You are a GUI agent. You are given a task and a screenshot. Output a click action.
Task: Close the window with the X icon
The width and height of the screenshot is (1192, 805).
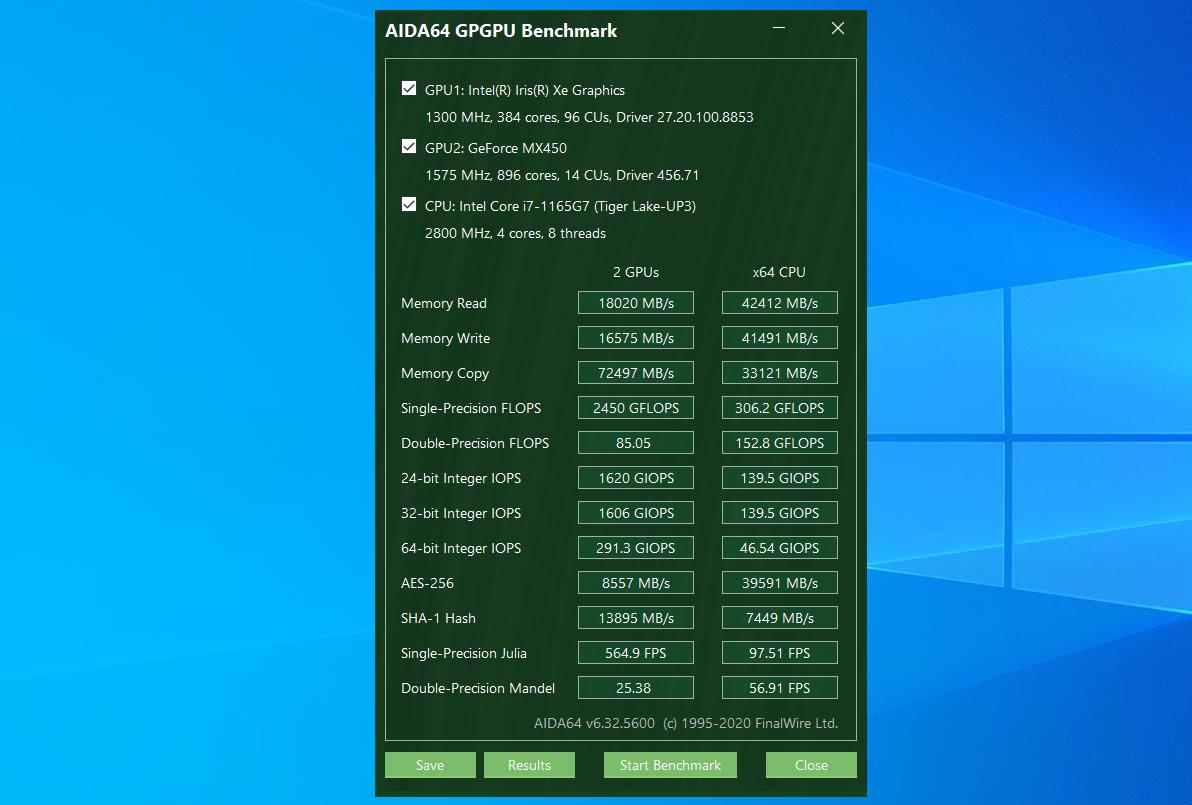coord(838,29)
